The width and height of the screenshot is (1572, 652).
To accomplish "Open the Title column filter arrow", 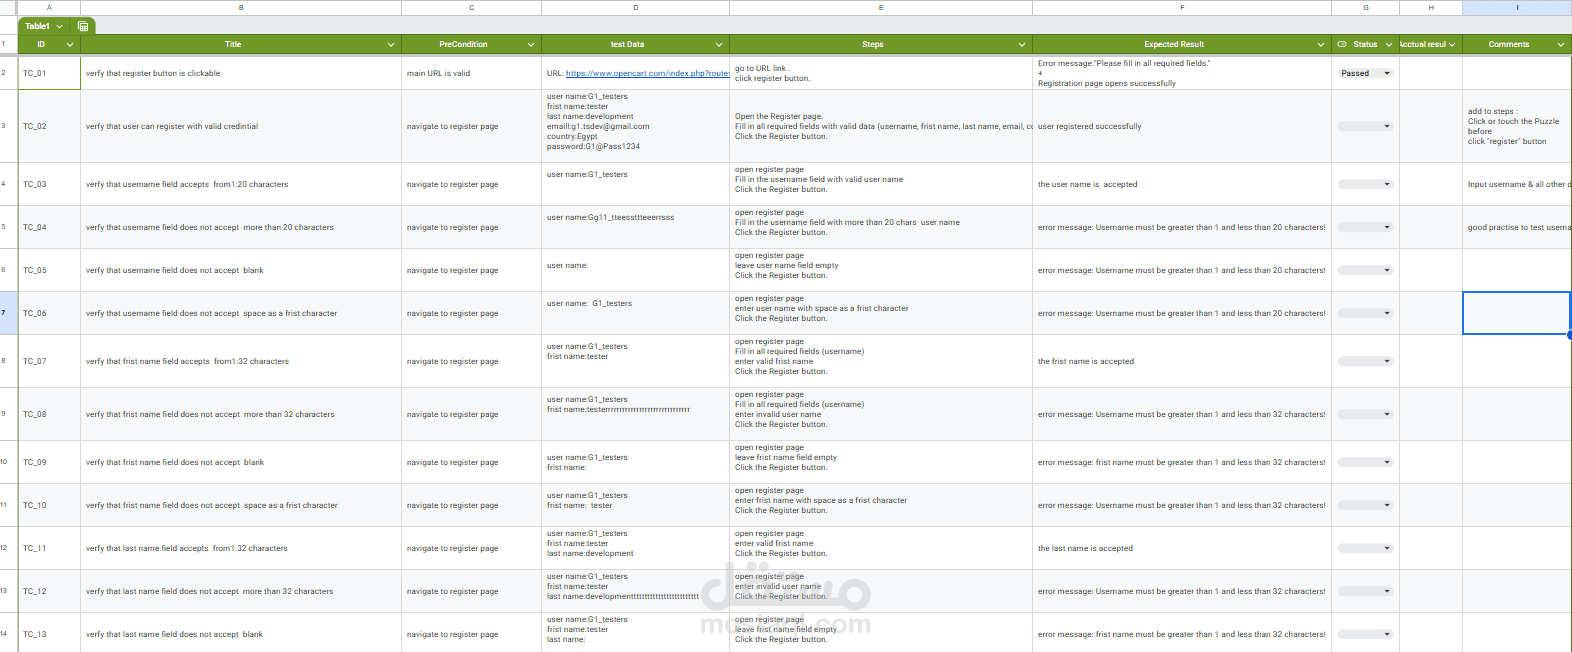I will 391,44.
